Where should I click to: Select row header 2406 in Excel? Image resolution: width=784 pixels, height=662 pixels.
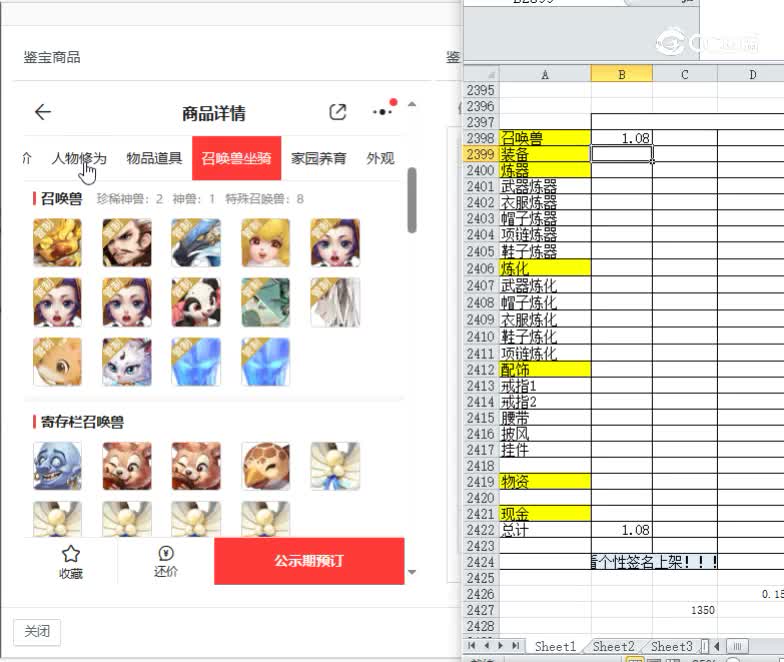pyautogui.click(x=481, y=268)
